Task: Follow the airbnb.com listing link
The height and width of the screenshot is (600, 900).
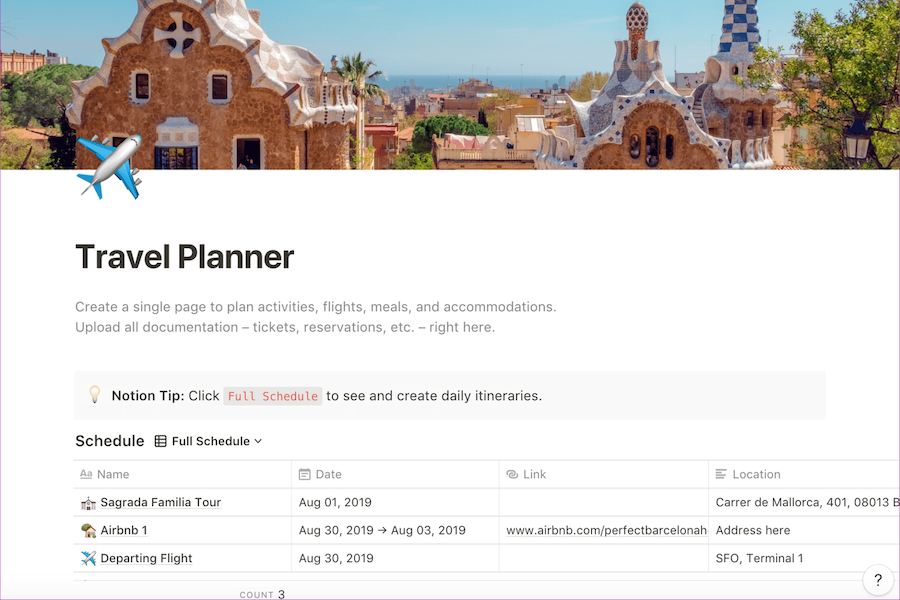Action: [x=606, y=531]
